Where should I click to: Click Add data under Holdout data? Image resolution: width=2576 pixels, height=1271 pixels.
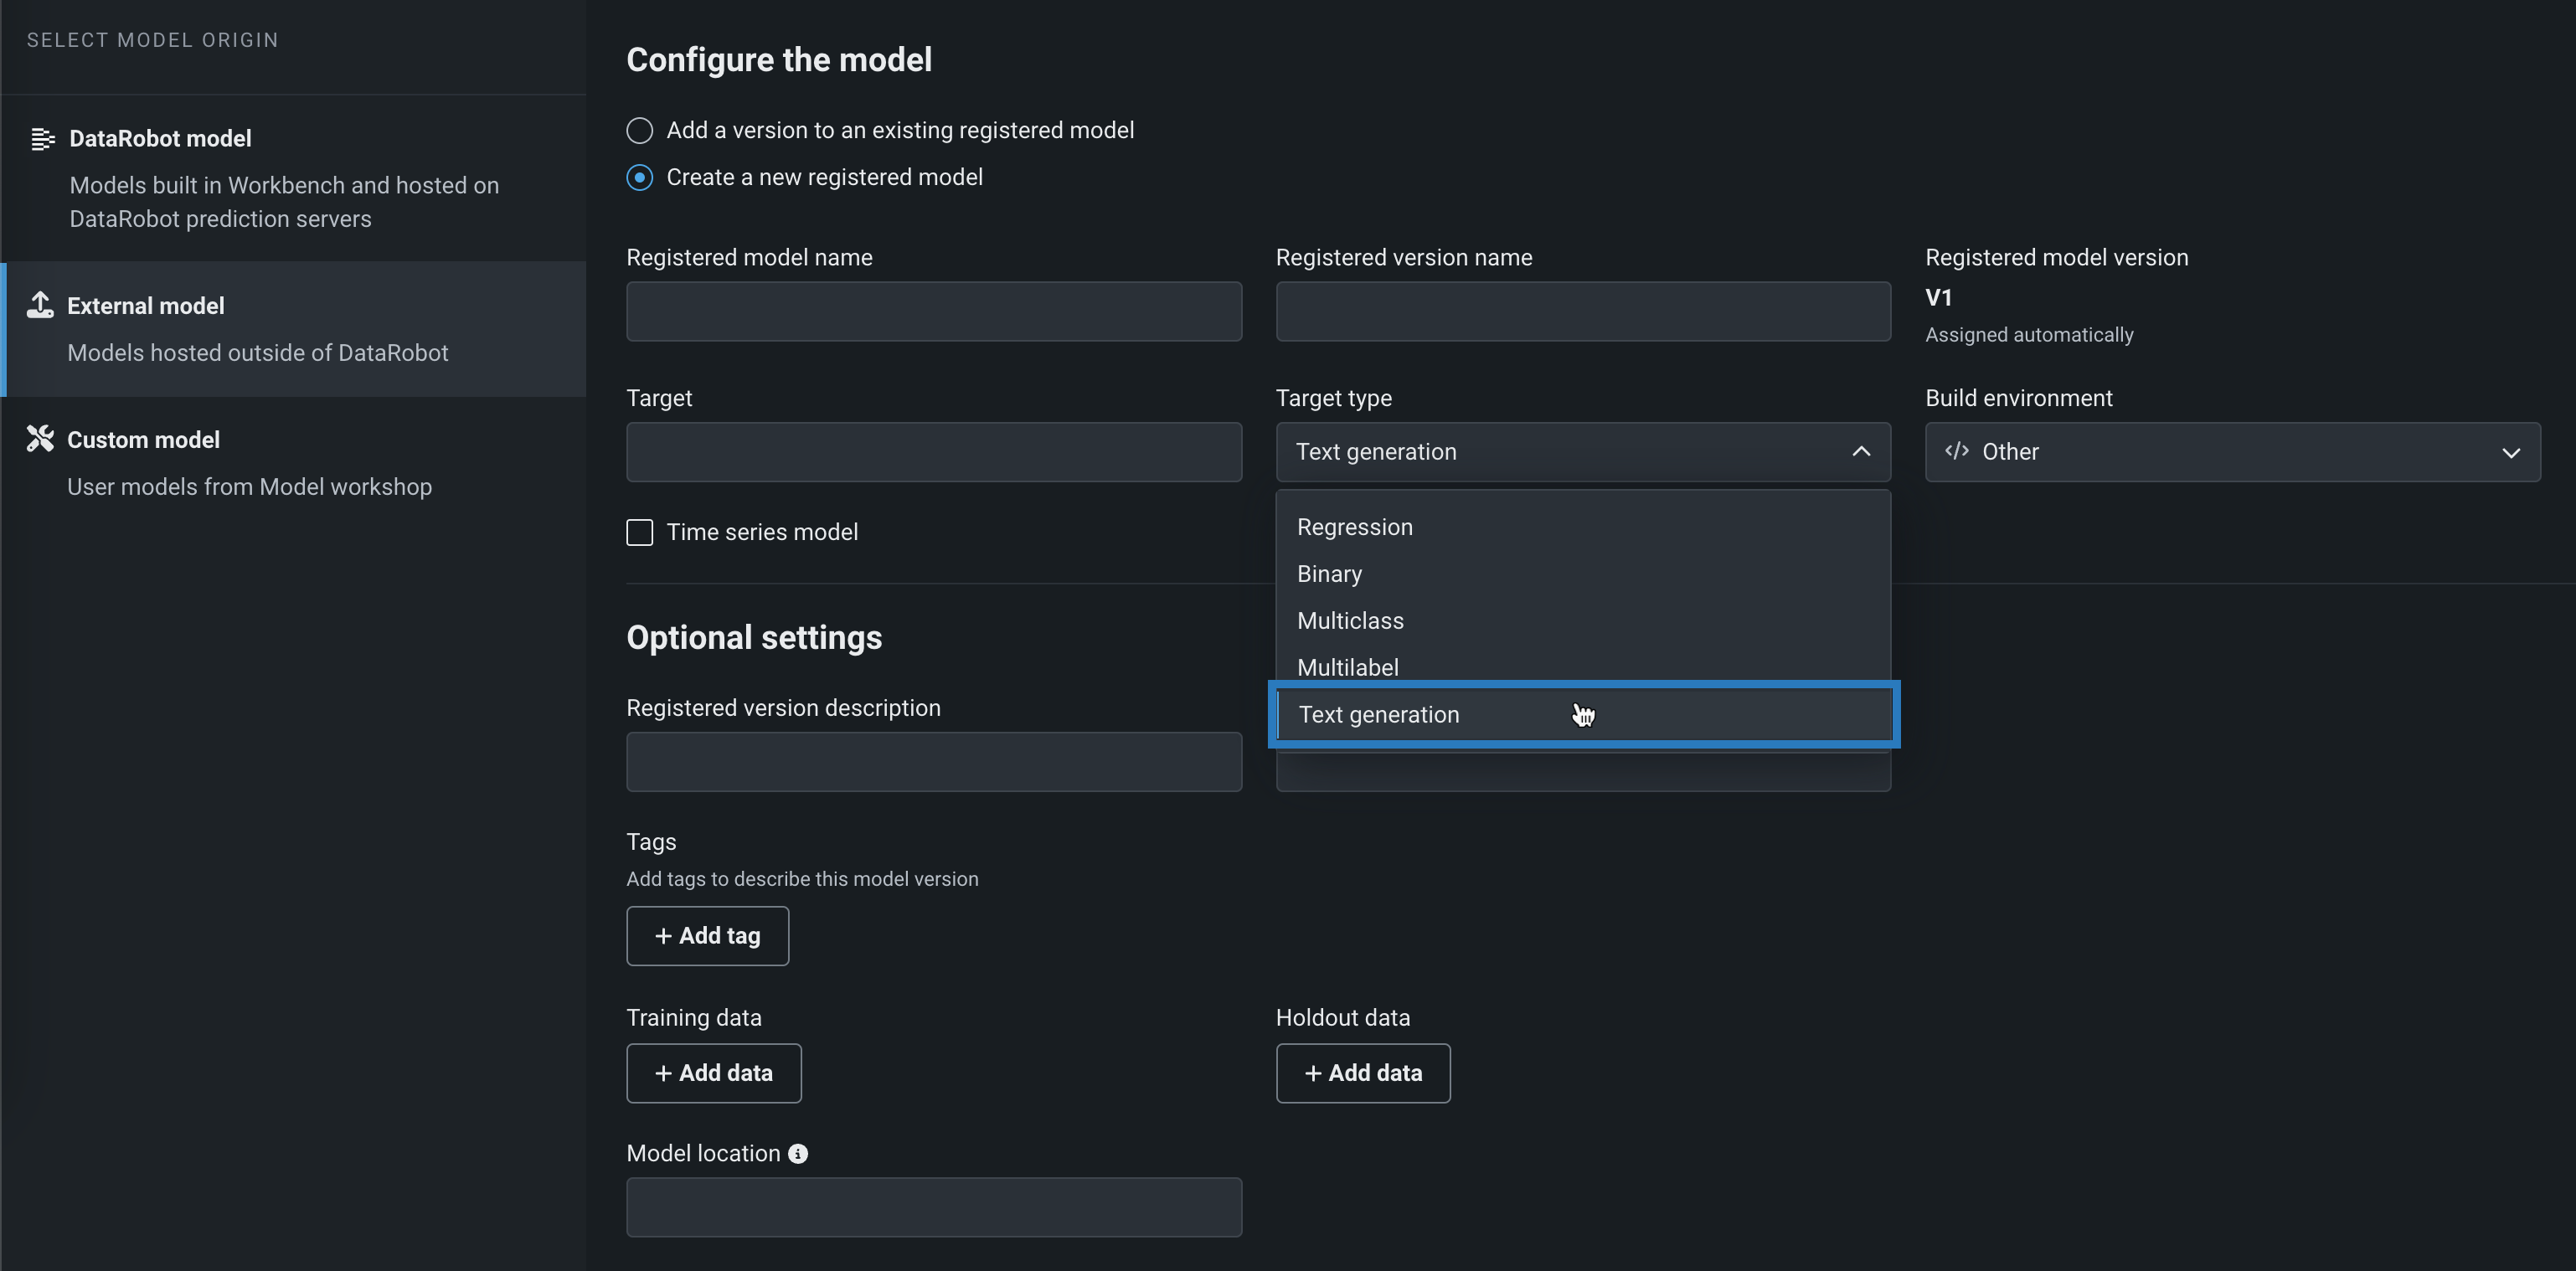1362,1073
